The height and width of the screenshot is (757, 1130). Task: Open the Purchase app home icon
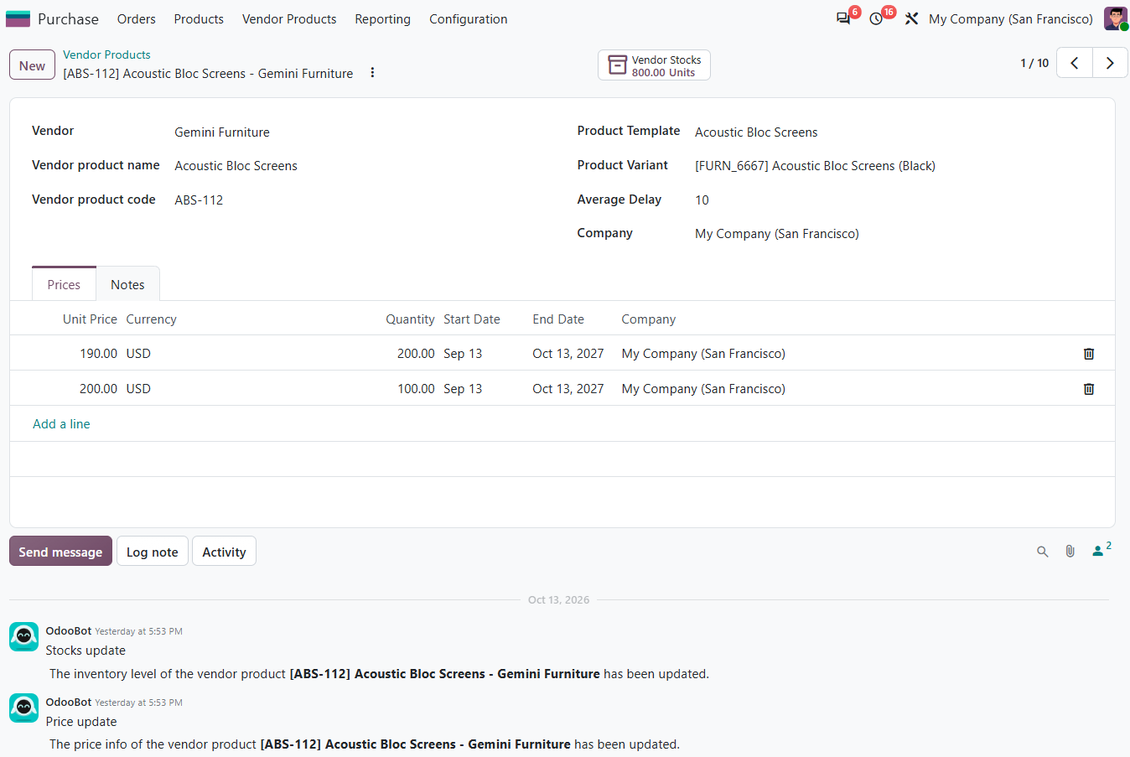18,19
